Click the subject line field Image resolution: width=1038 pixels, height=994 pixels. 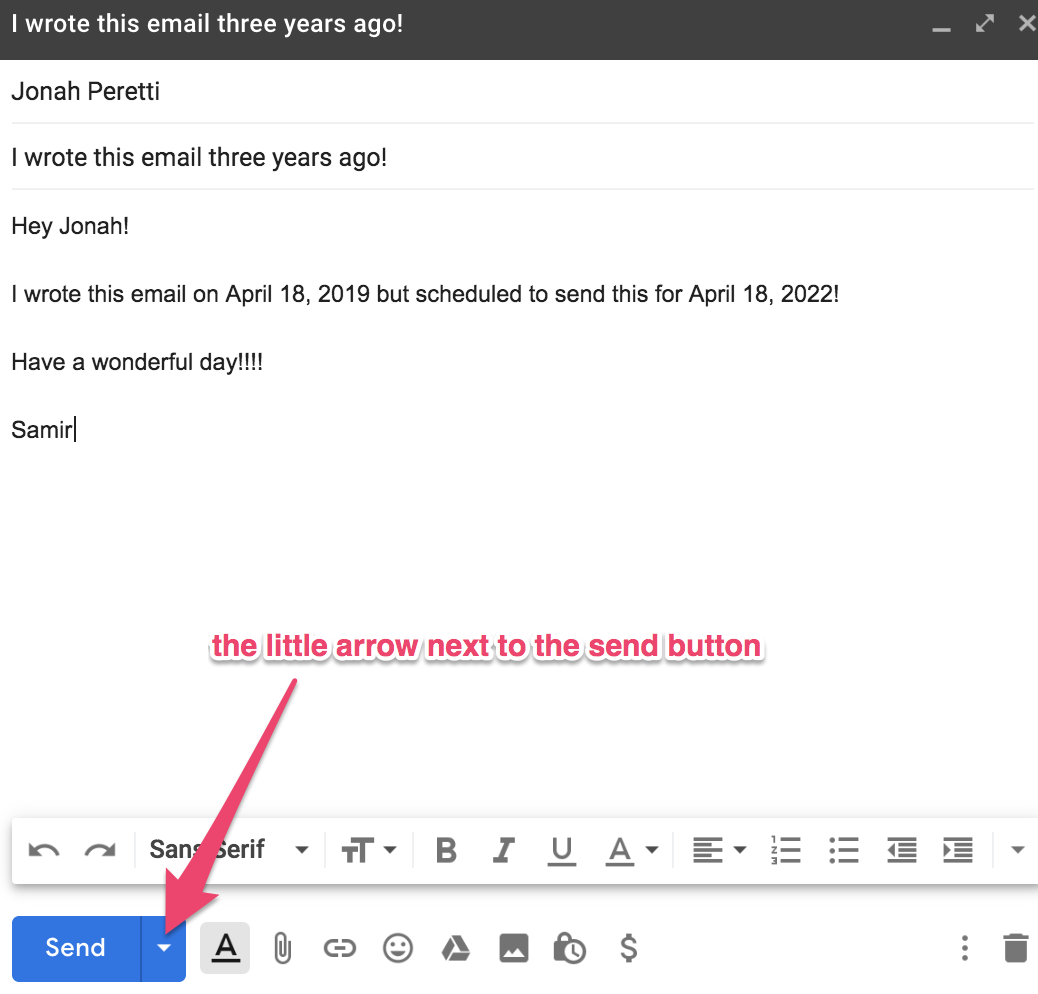pyautogui.click(x=522, y=158)
